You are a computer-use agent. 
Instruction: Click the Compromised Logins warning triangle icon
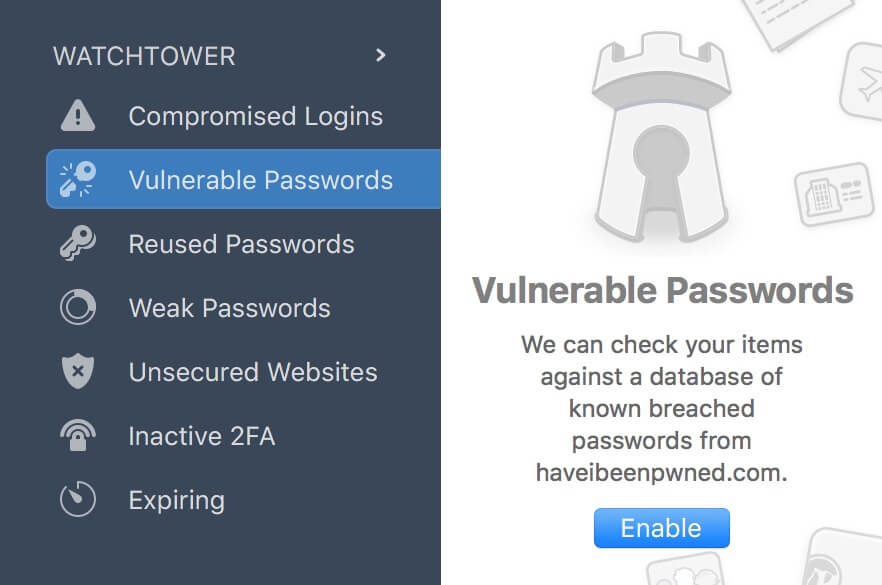76,116
